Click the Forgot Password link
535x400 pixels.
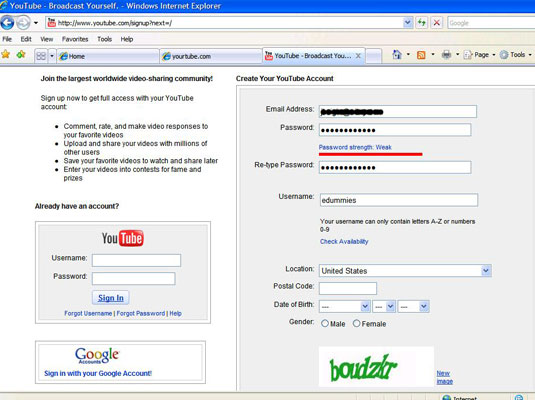coord(141,313)
